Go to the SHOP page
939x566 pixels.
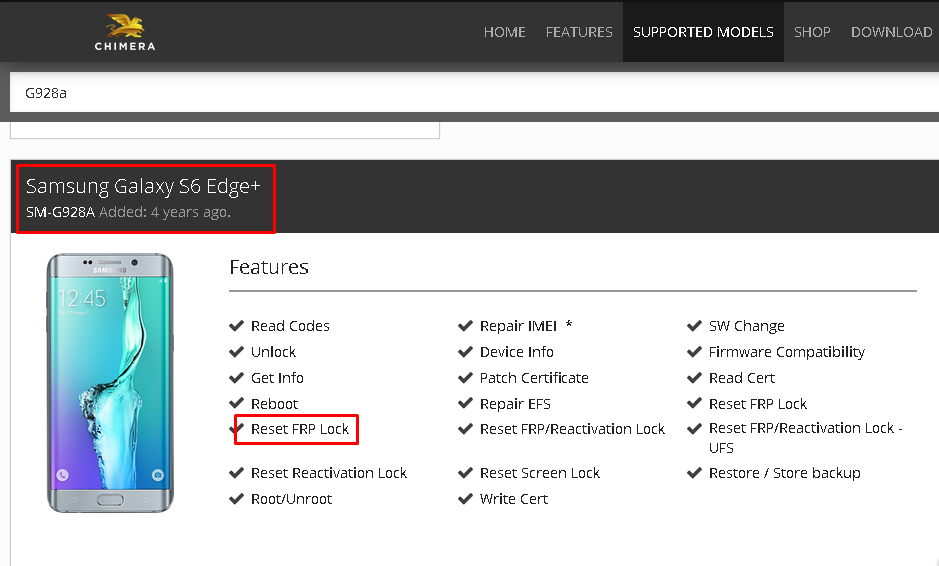(812, 32)
